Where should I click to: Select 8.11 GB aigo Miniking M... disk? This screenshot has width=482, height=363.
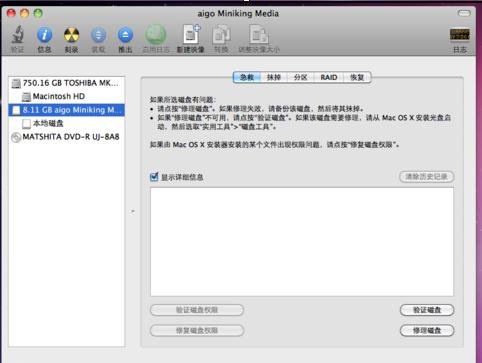tap(67, 110)
